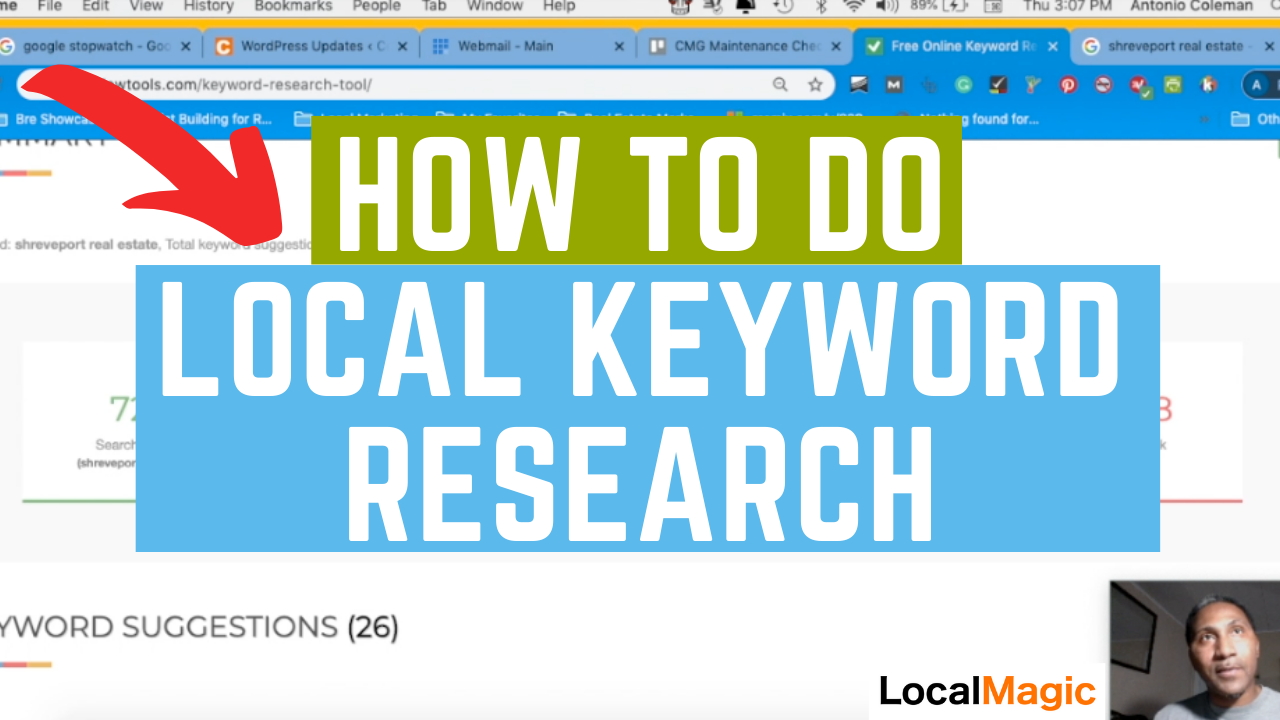Open the View menu
Screen dimensions: 1280x720
tap(146, 6)
